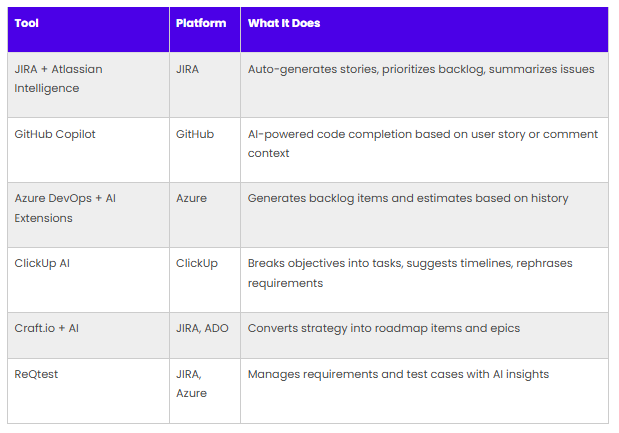Select the "ReQtest" tool name
This screenshot has width=619, height=433.
[37, 374]
